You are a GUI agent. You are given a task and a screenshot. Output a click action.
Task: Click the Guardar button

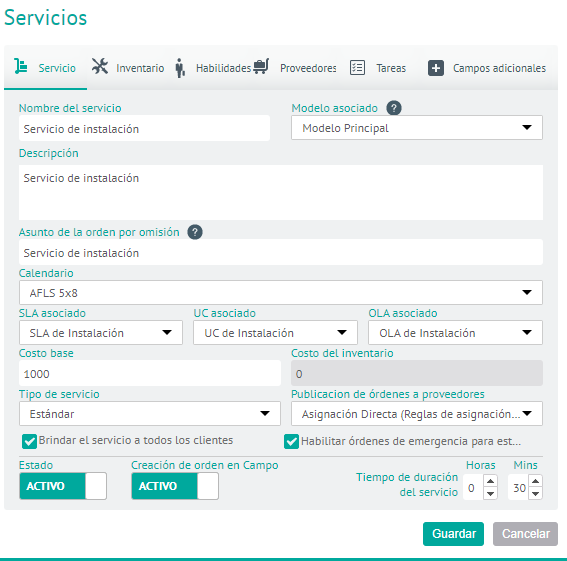(x=453, y=534)
